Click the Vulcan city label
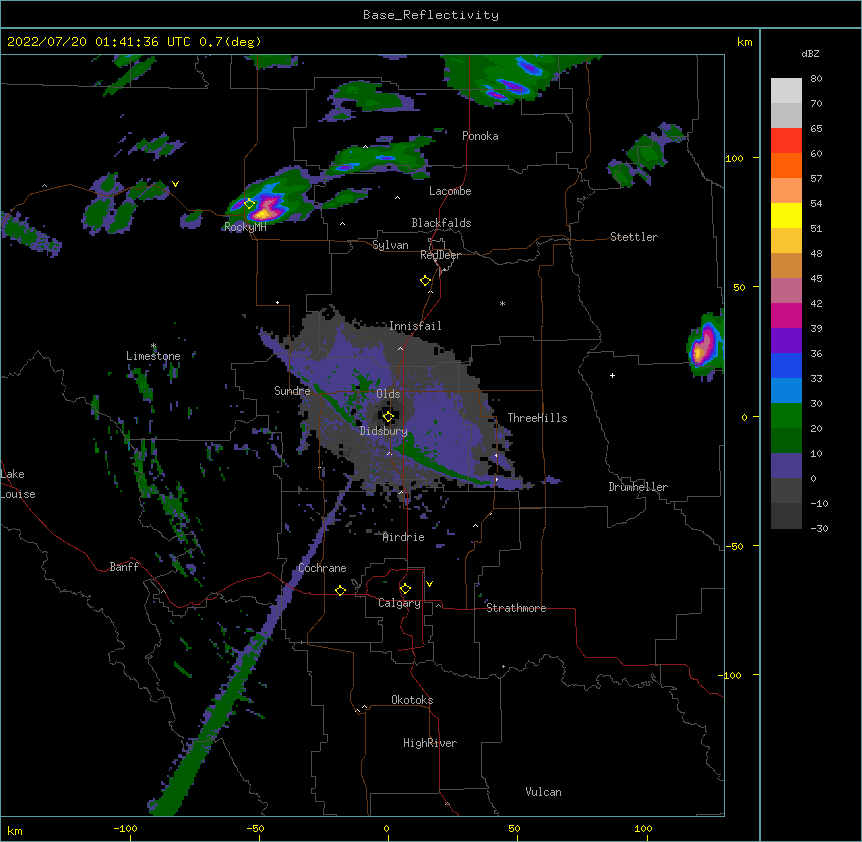The image size is (862, 842). click(x=543, y=792)
